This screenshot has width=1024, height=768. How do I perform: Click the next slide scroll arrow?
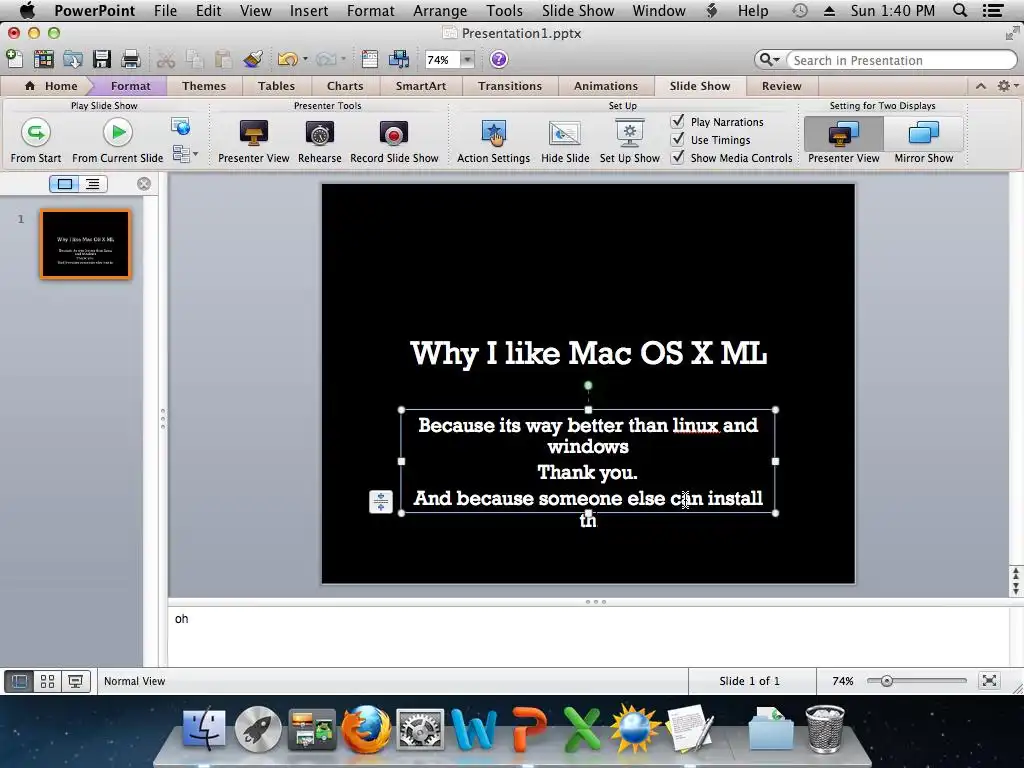1016,588
